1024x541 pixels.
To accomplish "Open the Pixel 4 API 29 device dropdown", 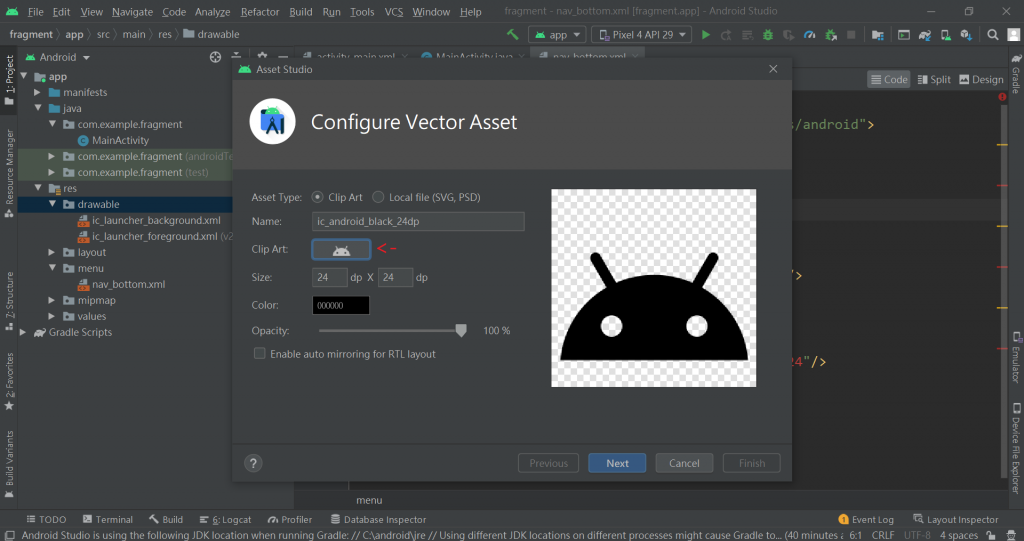I will tap(641, 35).
